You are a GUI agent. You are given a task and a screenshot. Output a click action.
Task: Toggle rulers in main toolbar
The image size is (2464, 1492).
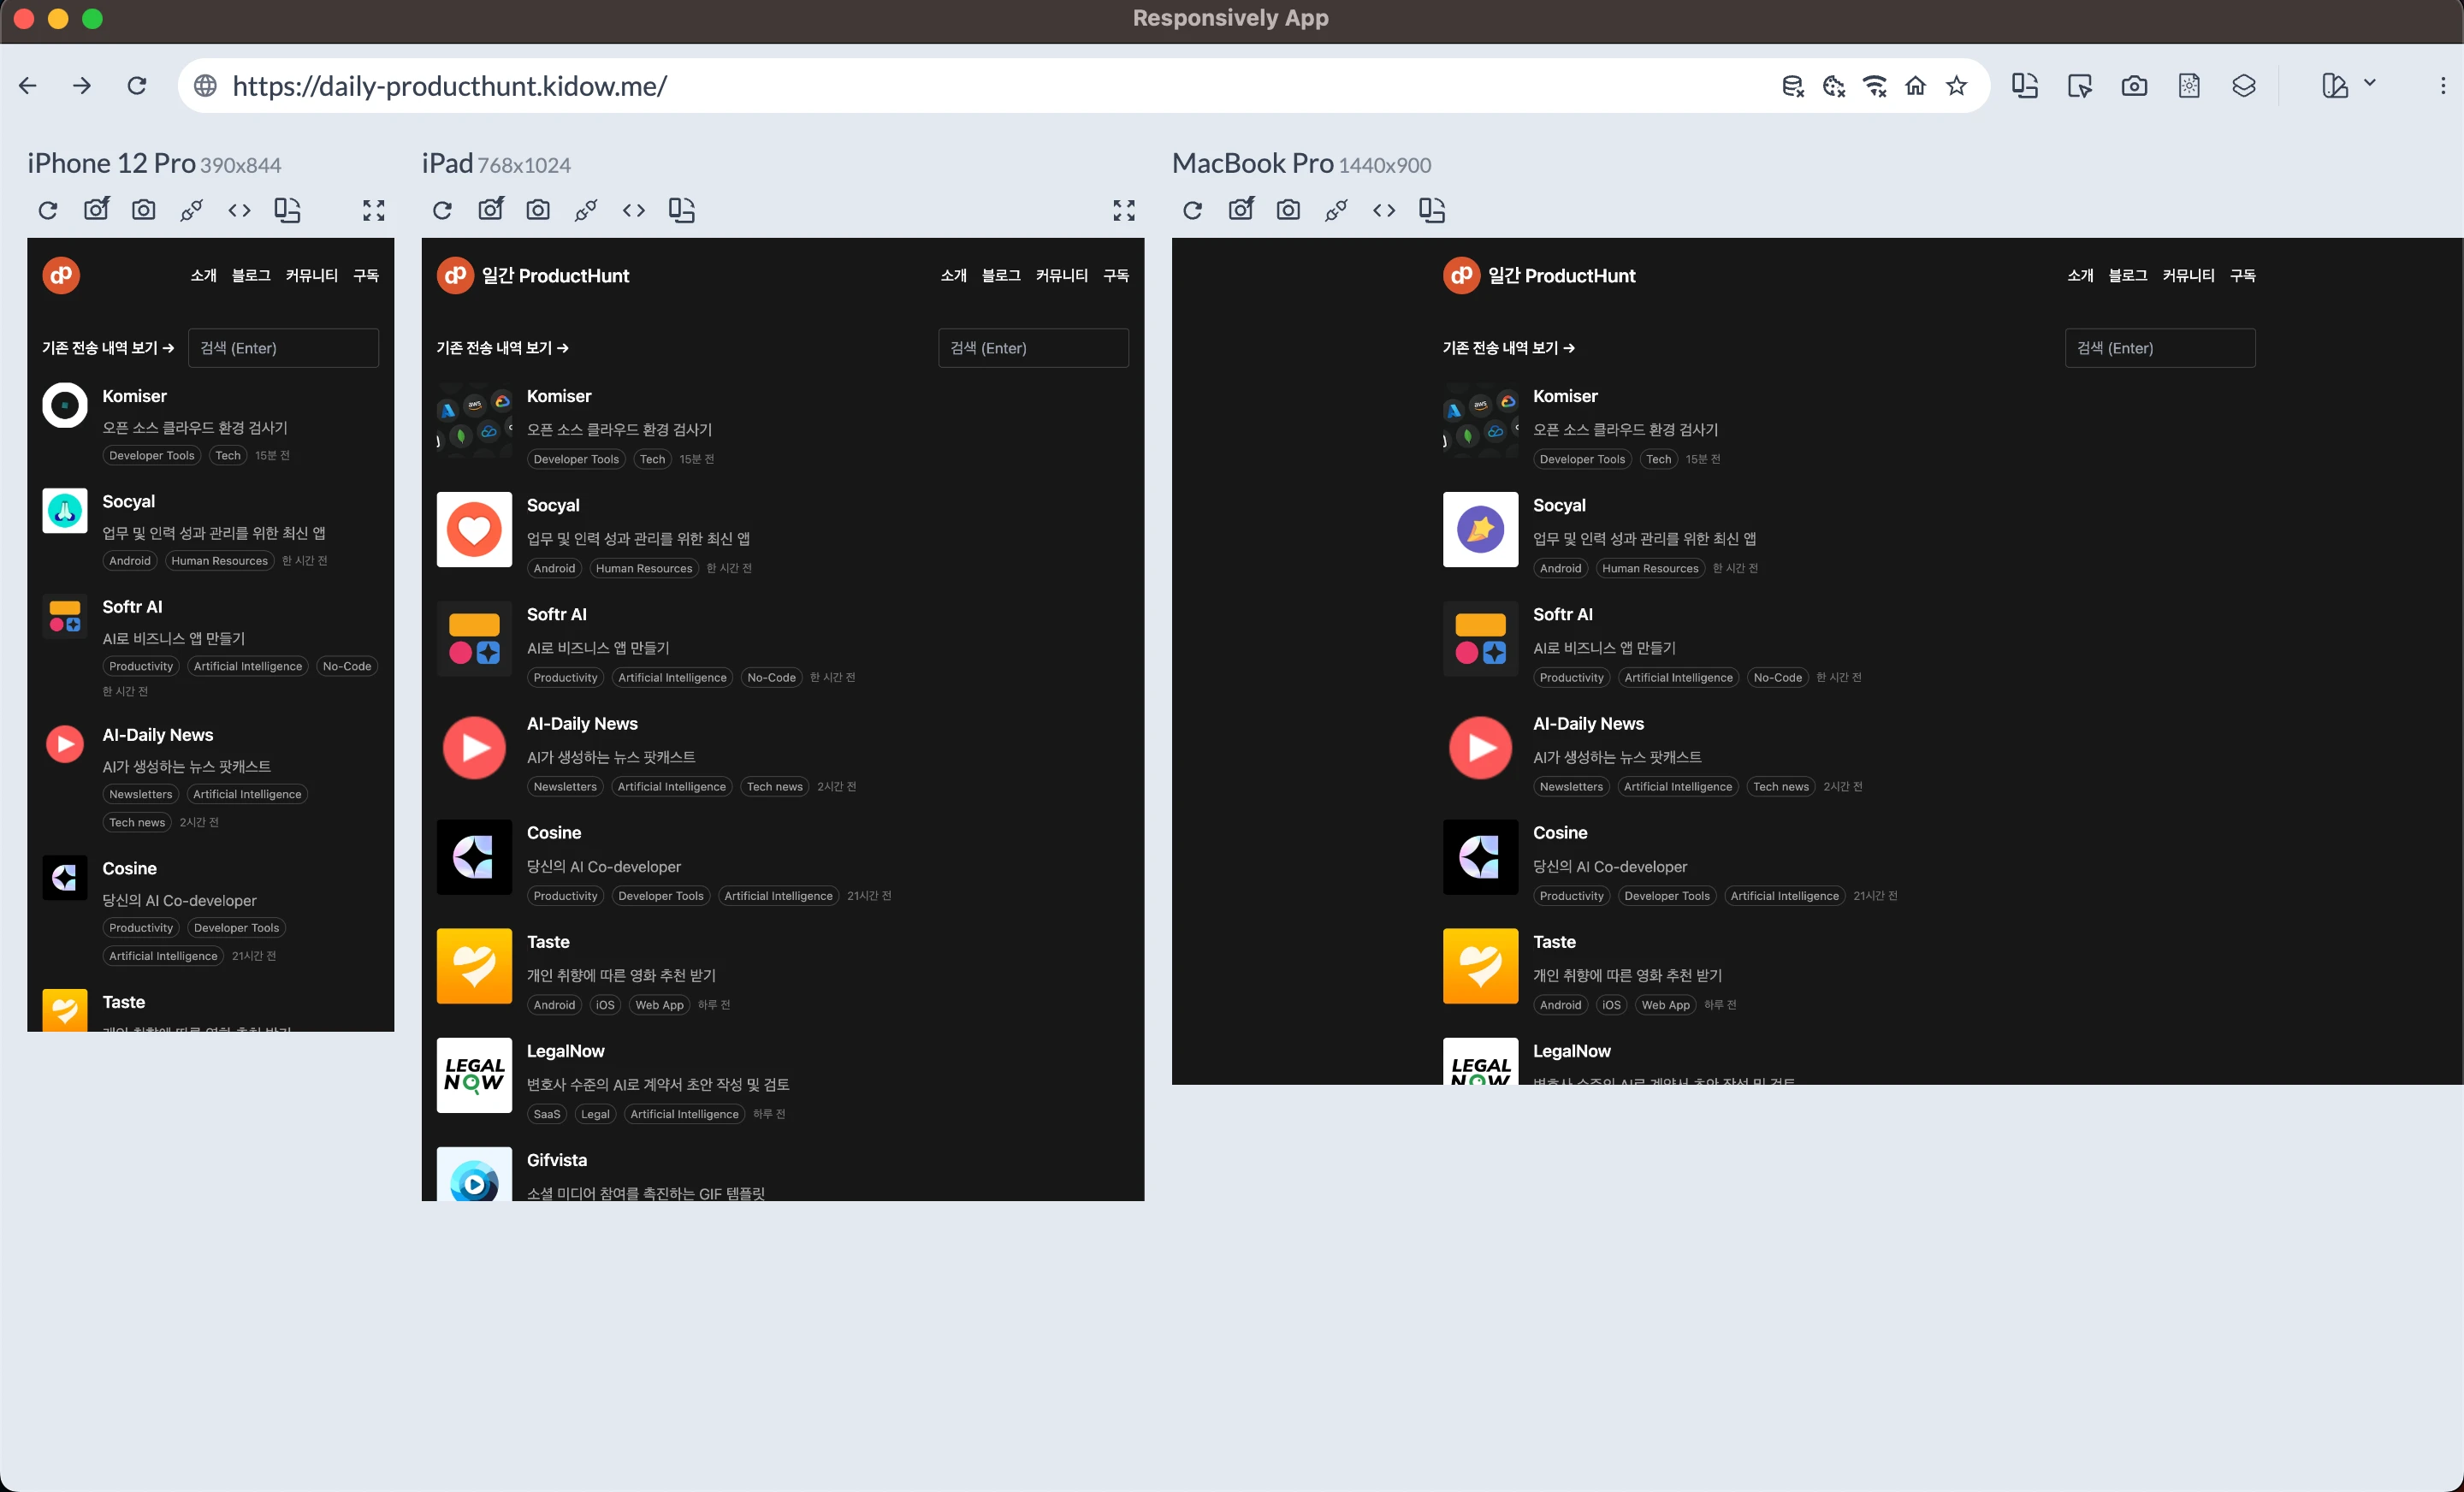click(2189, 86)
